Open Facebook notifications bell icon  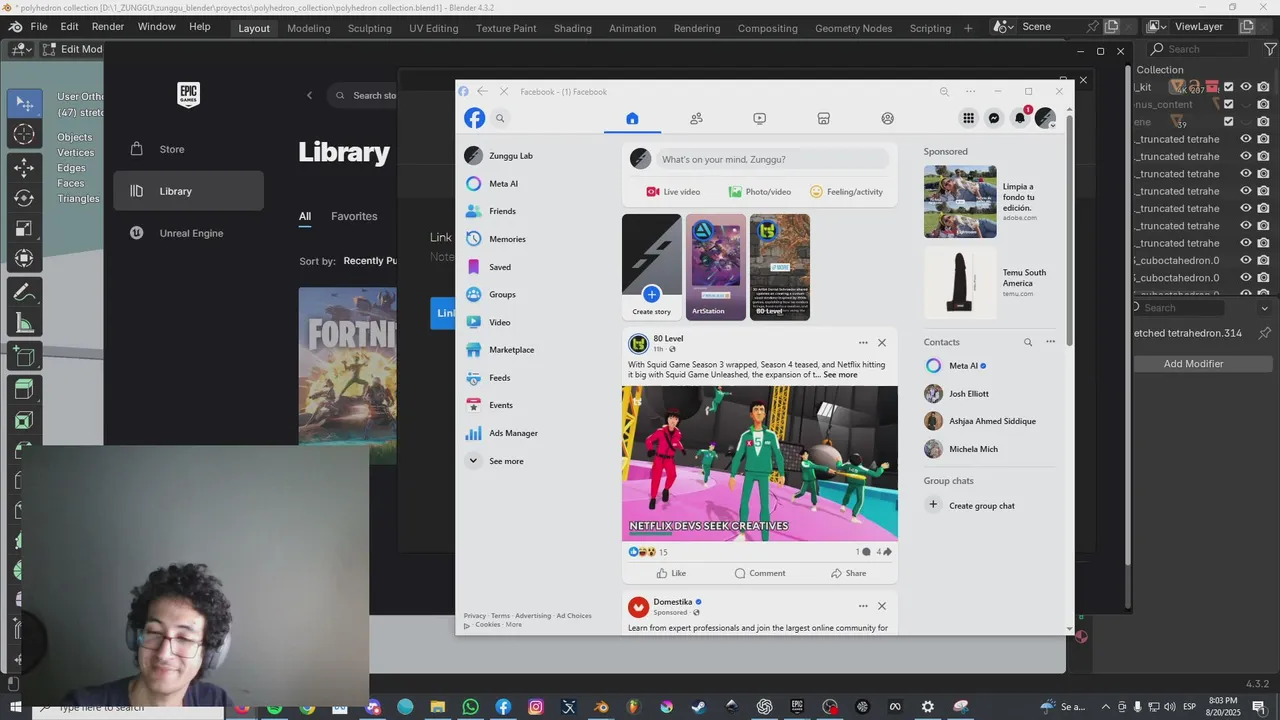(x=1020, y=118)
